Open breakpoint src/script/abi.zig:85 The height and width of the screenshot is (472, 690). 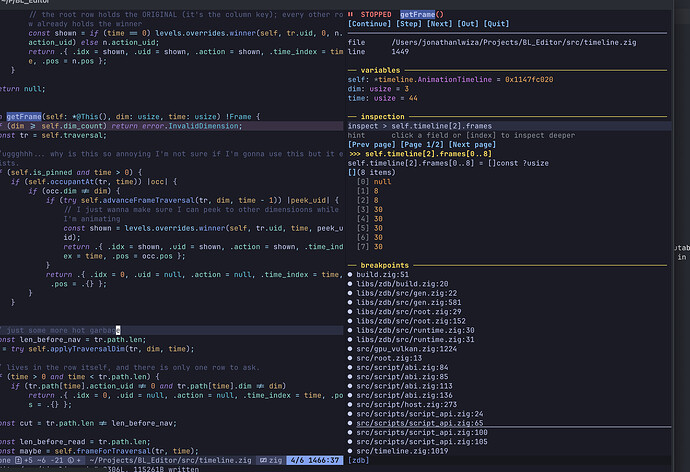[x=402, y=377]
